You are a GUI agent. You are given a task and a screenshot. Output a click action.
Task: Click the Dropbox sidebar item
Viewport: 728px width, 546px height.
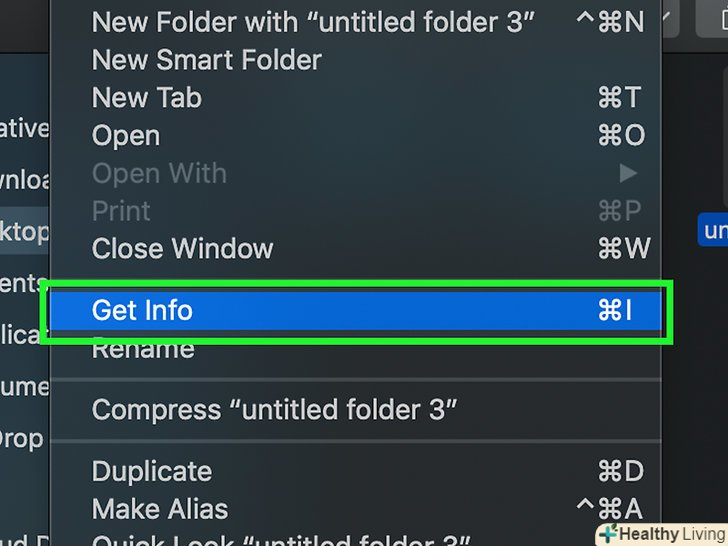click(x=22, y=438)
